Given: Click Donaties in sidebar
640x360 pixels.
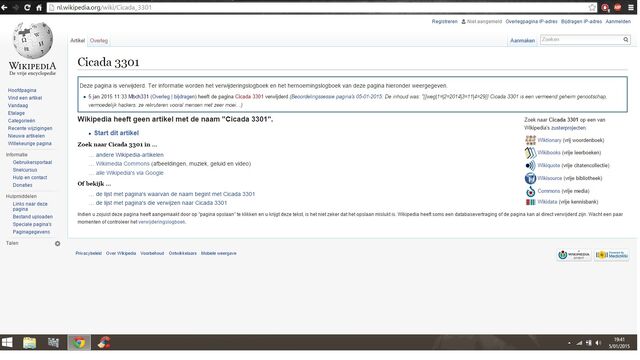Looking at the screenshot, I should pyautogui.click(x=22, y=185).
